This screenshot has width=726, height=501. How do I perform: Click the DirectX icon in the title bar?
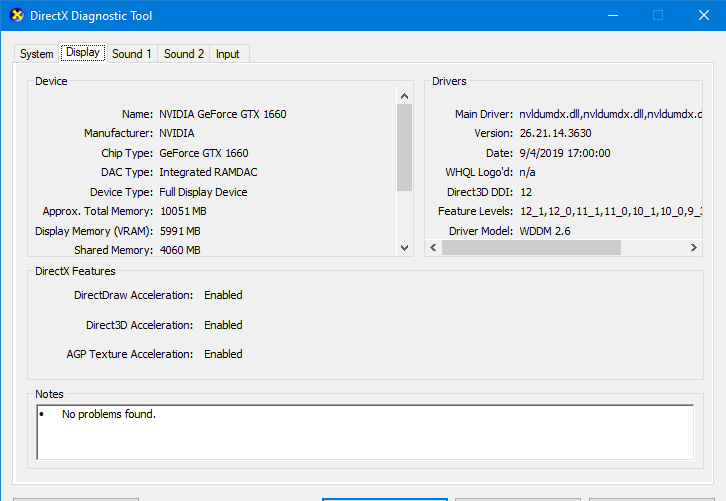pyautogui.click(x=16, y=16)
